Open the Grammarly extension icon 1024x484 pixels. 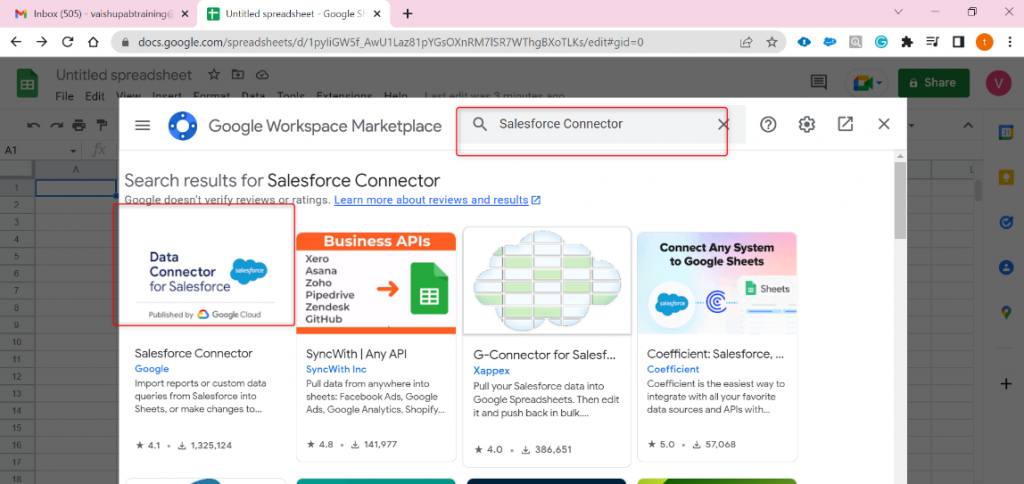[881, 42]
